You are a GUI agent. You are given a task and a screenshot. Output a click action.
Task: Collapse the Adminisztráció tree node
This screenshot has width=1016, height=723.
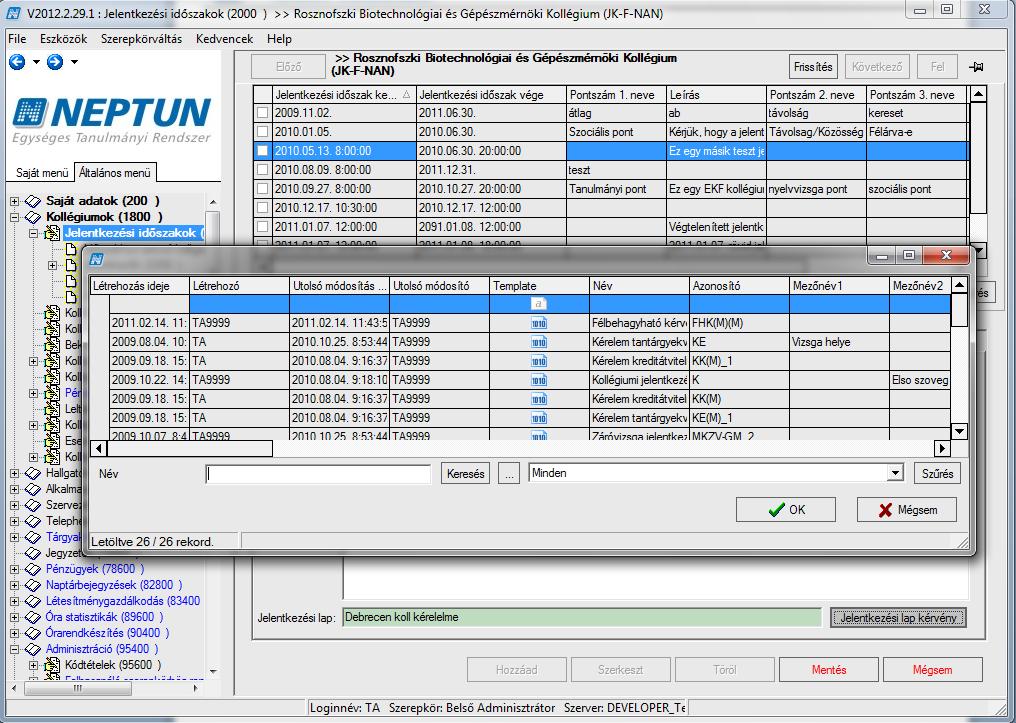tap(15, 648)
